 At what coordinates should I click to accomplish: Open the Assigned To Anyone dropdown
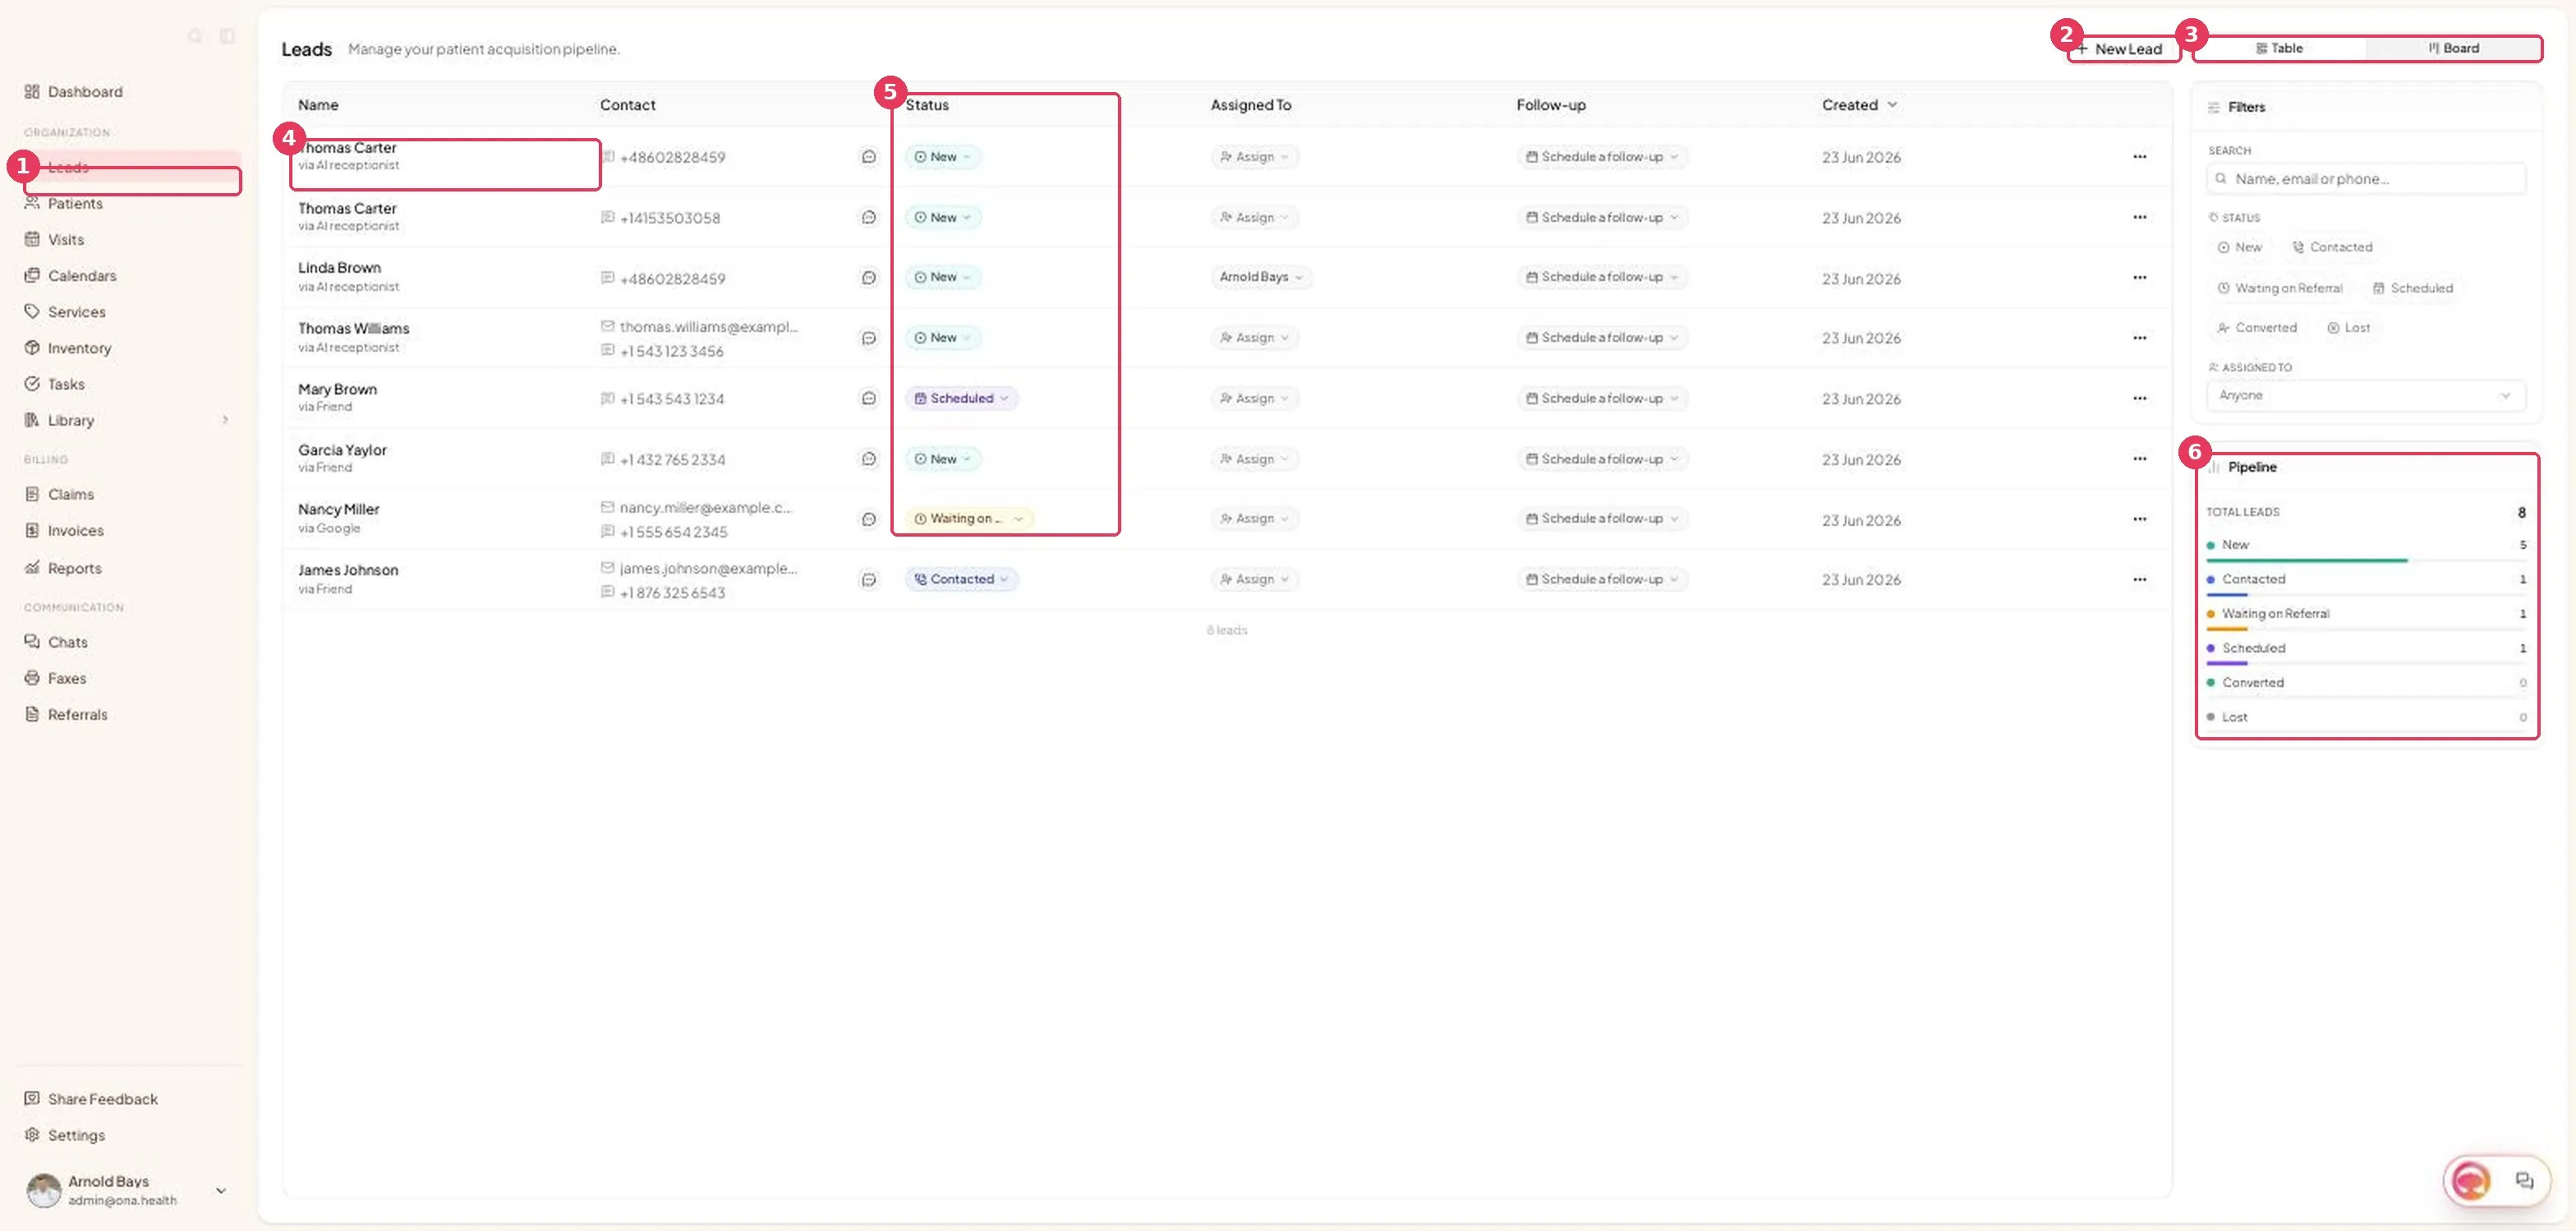[x=2366, y=395]
